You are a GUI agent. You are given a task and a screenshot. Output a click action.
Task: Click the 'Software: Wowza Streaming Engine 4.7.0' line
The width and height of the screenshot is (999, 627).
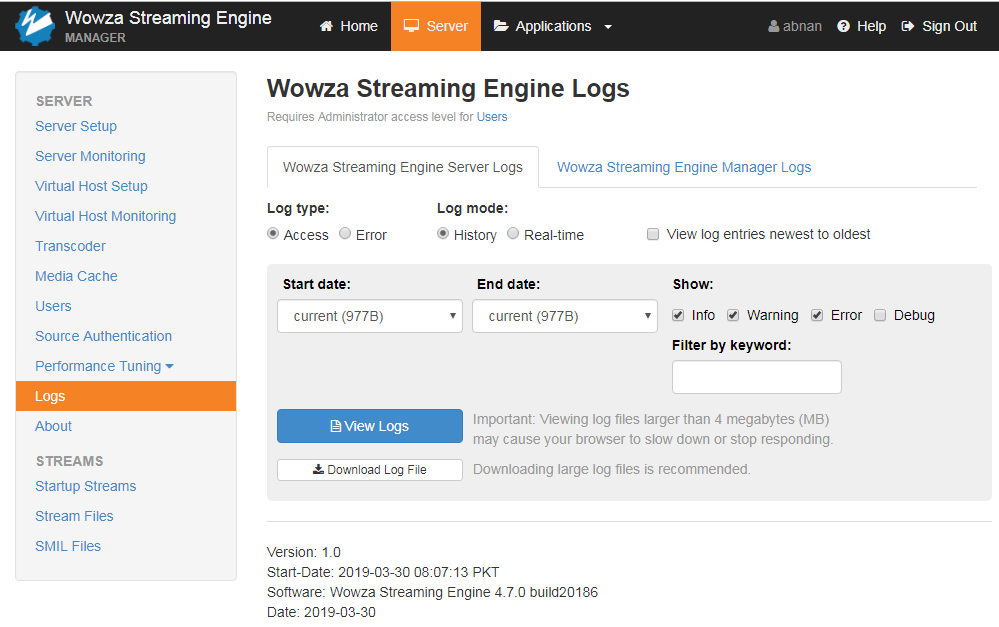[432, 592]
